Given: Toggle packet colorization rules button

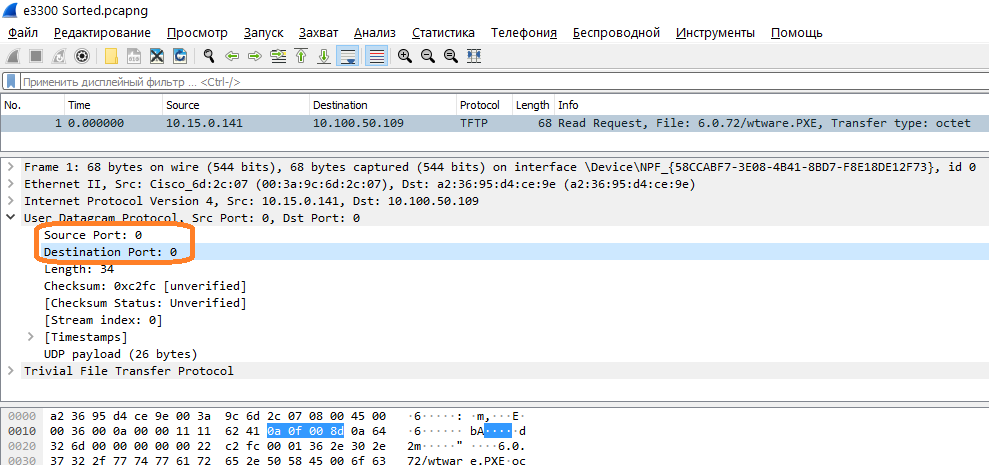Looking at the screenshot, I should pyautogui.click(x=376, y=56).
